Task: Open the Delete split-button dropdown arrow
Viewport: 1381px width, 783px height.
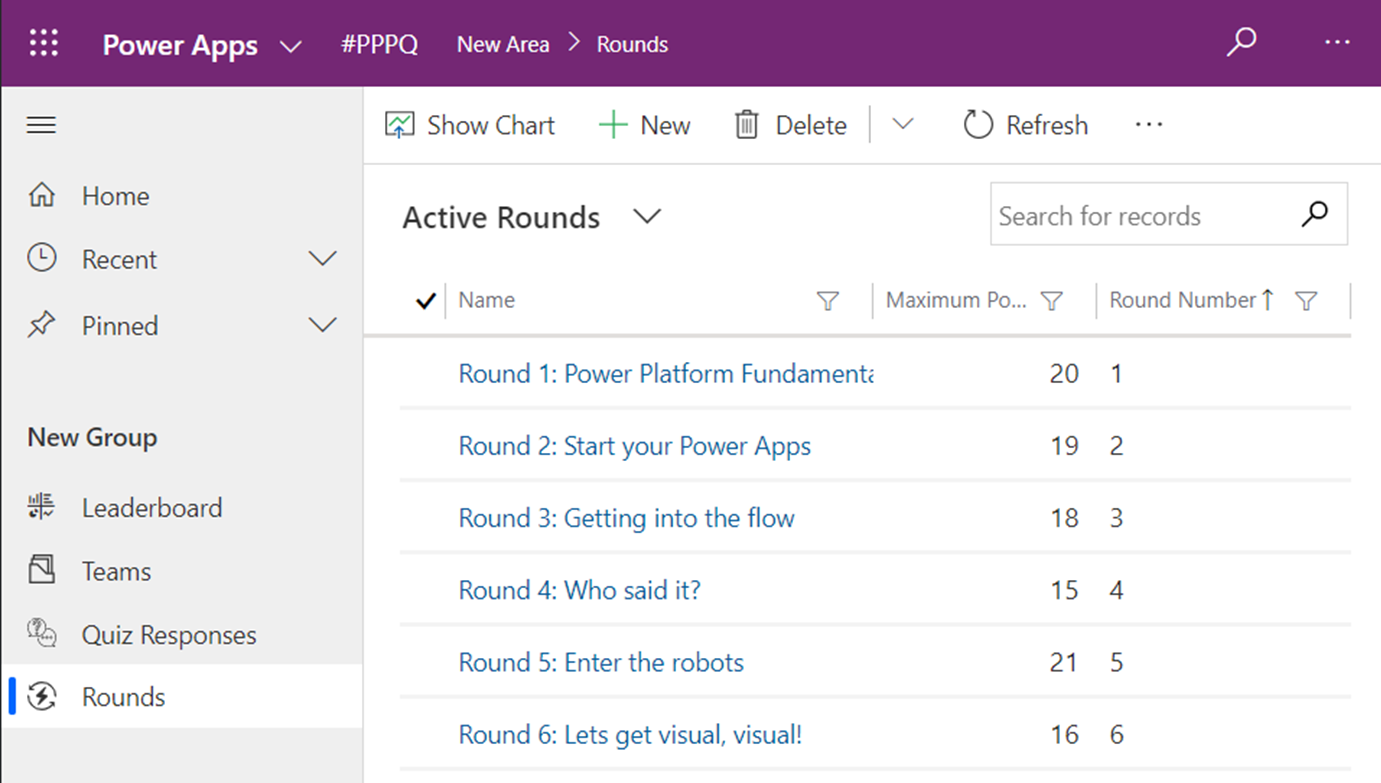Action: (903, 125)
